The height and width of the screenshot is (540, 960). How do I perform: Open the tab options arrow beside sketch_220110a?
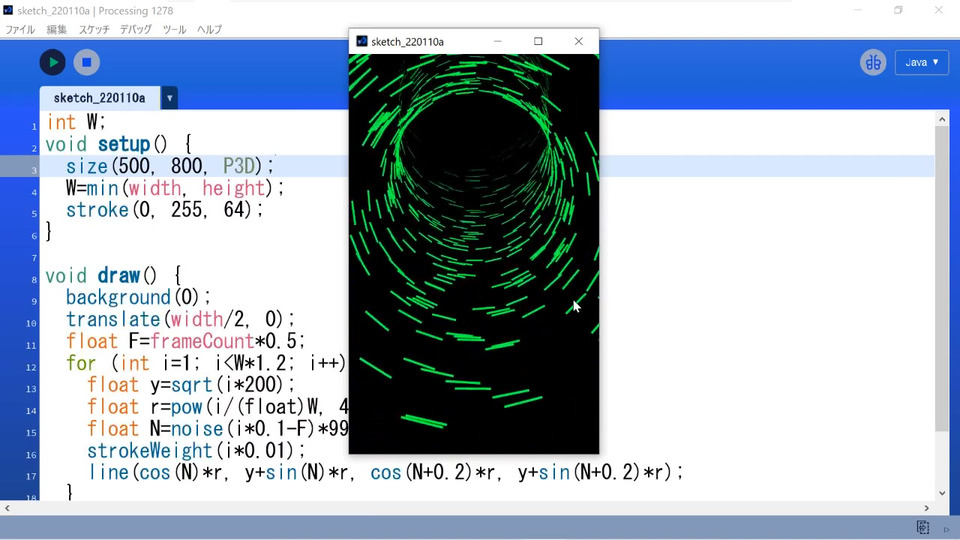click(x=170, y=98)
